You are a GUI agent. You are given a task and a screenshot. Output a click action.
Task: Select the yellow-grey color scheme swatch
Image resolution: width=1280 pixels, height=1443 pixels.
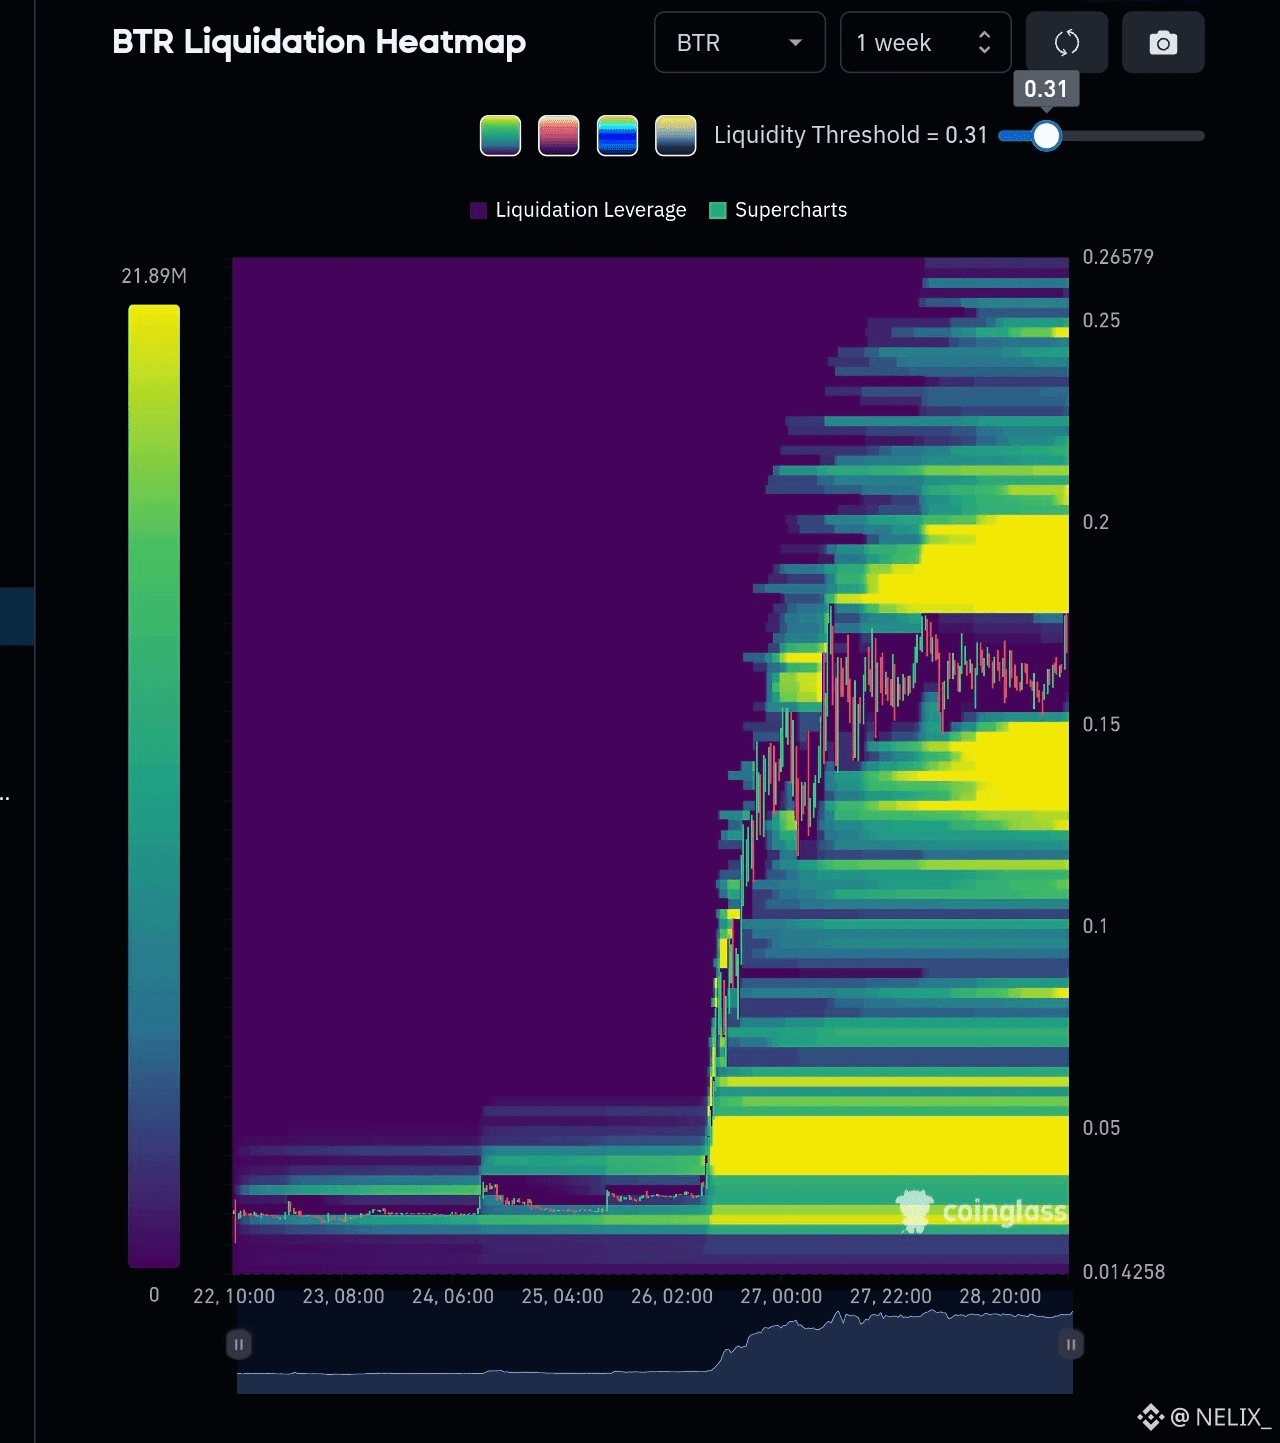[676, 136]
